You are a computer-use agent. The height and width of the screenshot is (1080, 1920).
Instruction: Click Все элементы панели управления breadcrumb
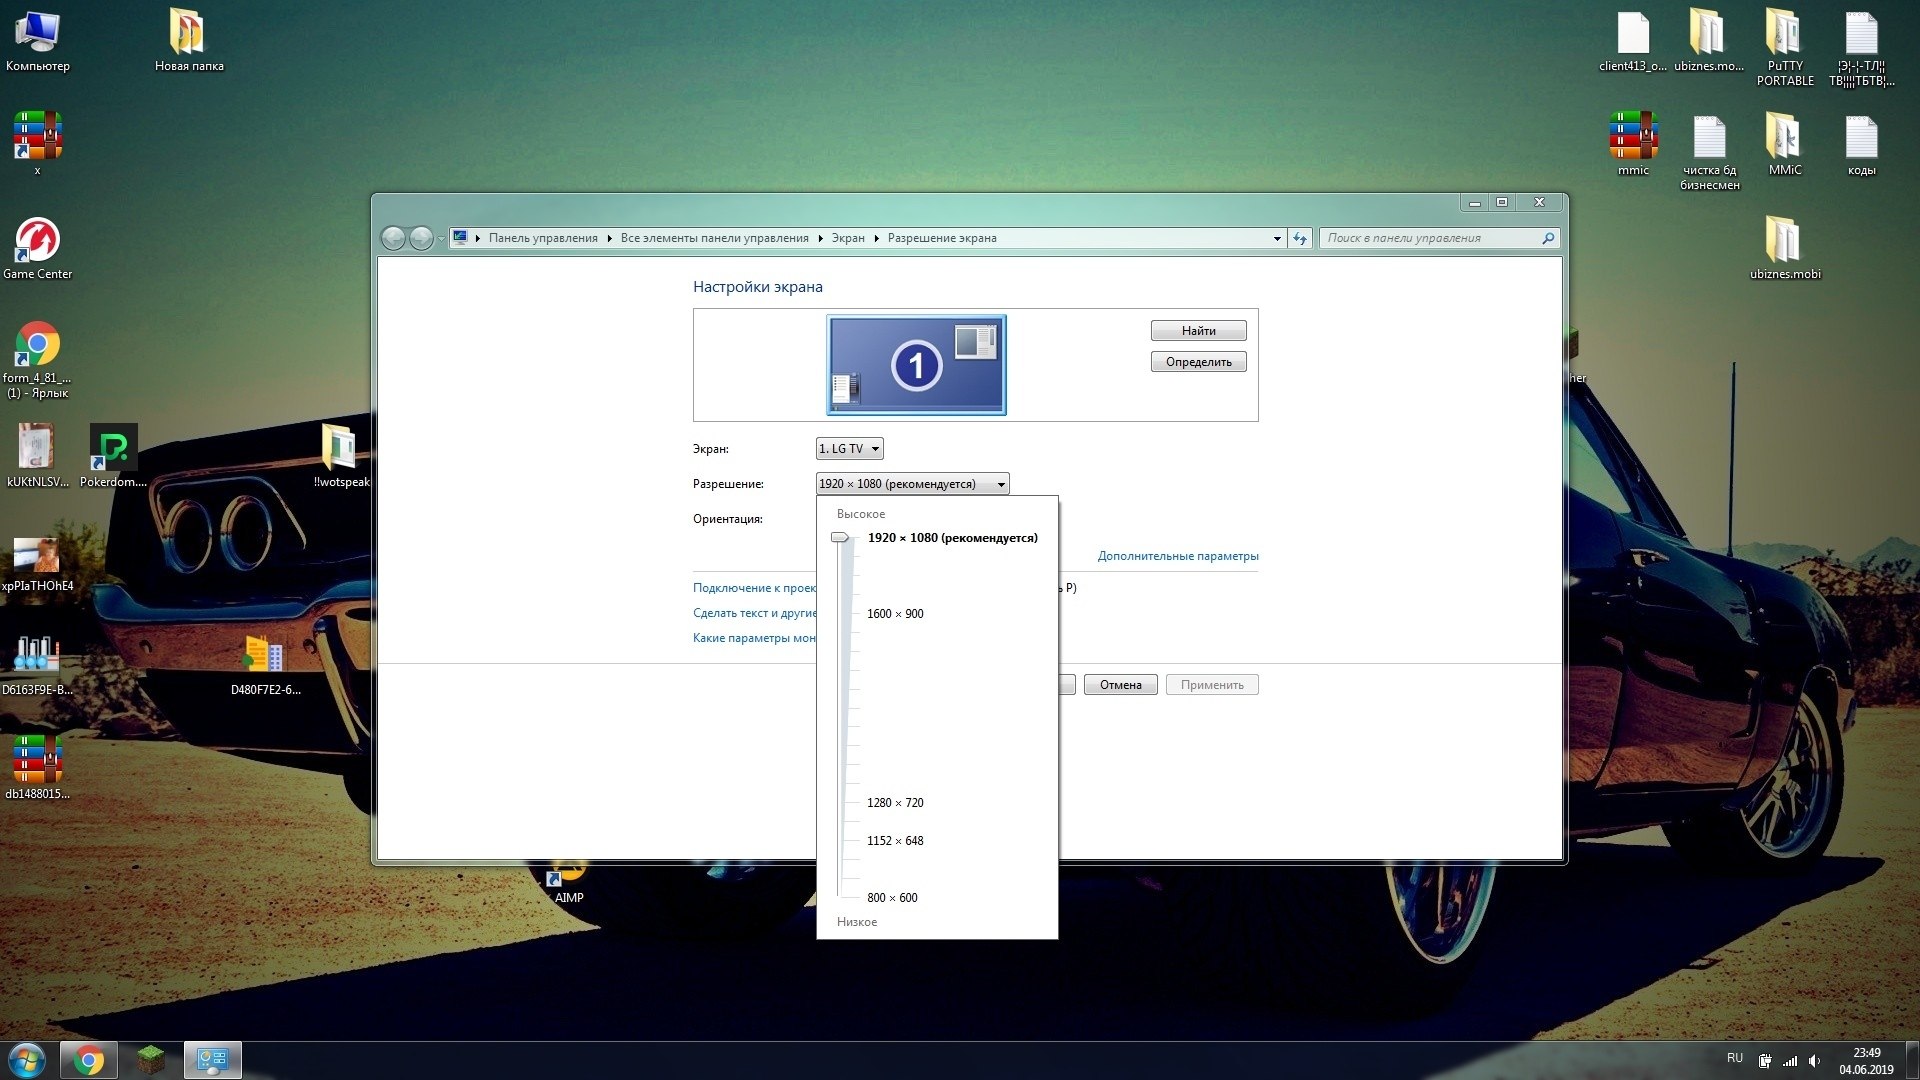(x=714, y=238)
